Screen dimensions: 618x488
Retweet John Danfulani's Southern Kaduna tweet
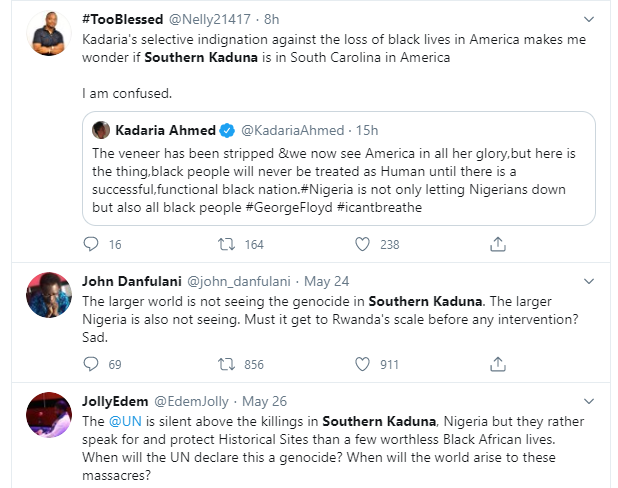[227, 364]
